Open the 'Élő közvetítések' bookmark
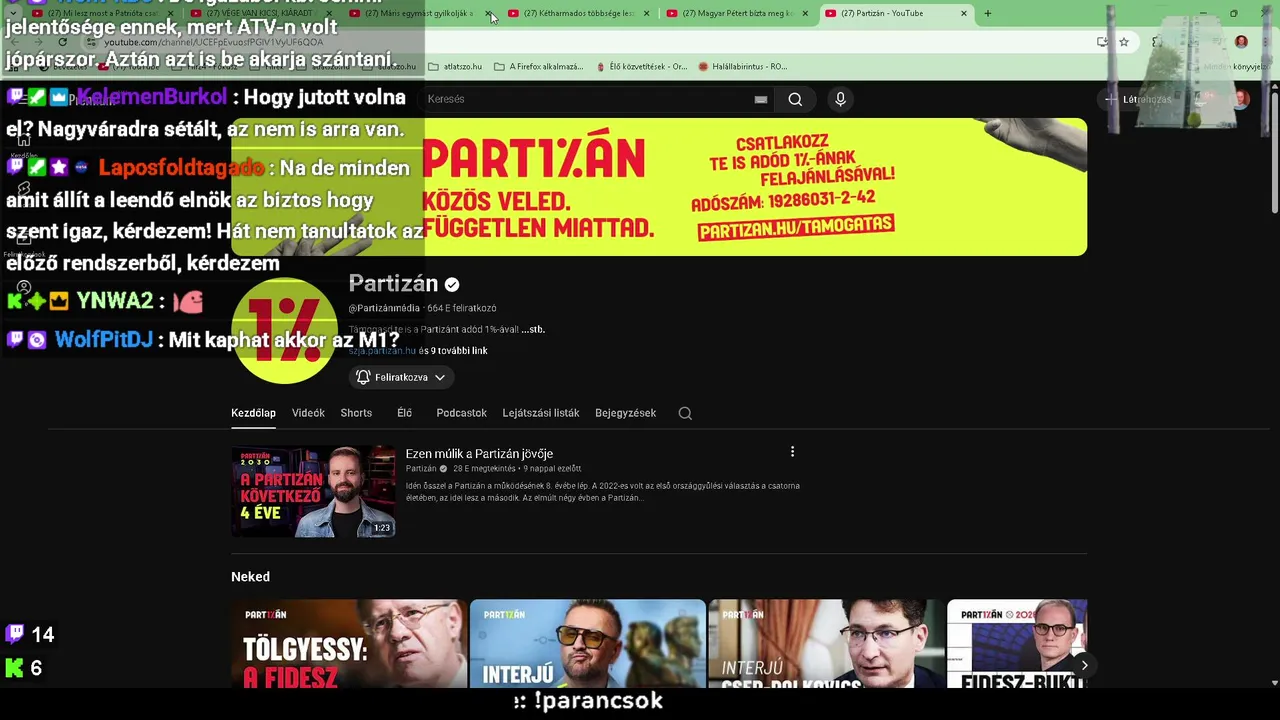 pyautogui.click(x=641, y=66)
